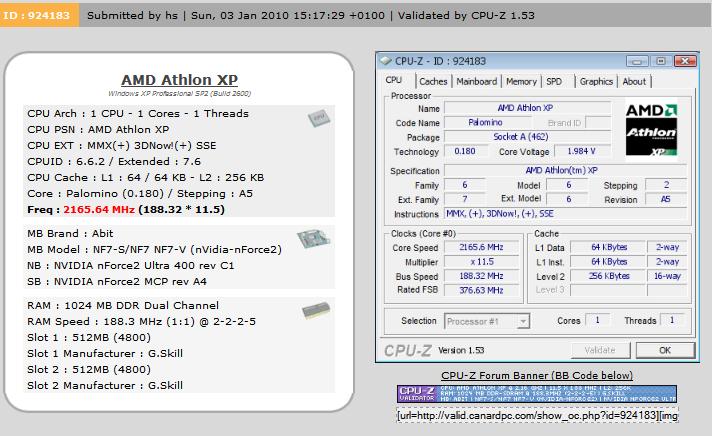Click 'SB : NVIDIA nForce2 MCP rev A4' line
Screen dimensions: 712x436
(x=117, y=281)
